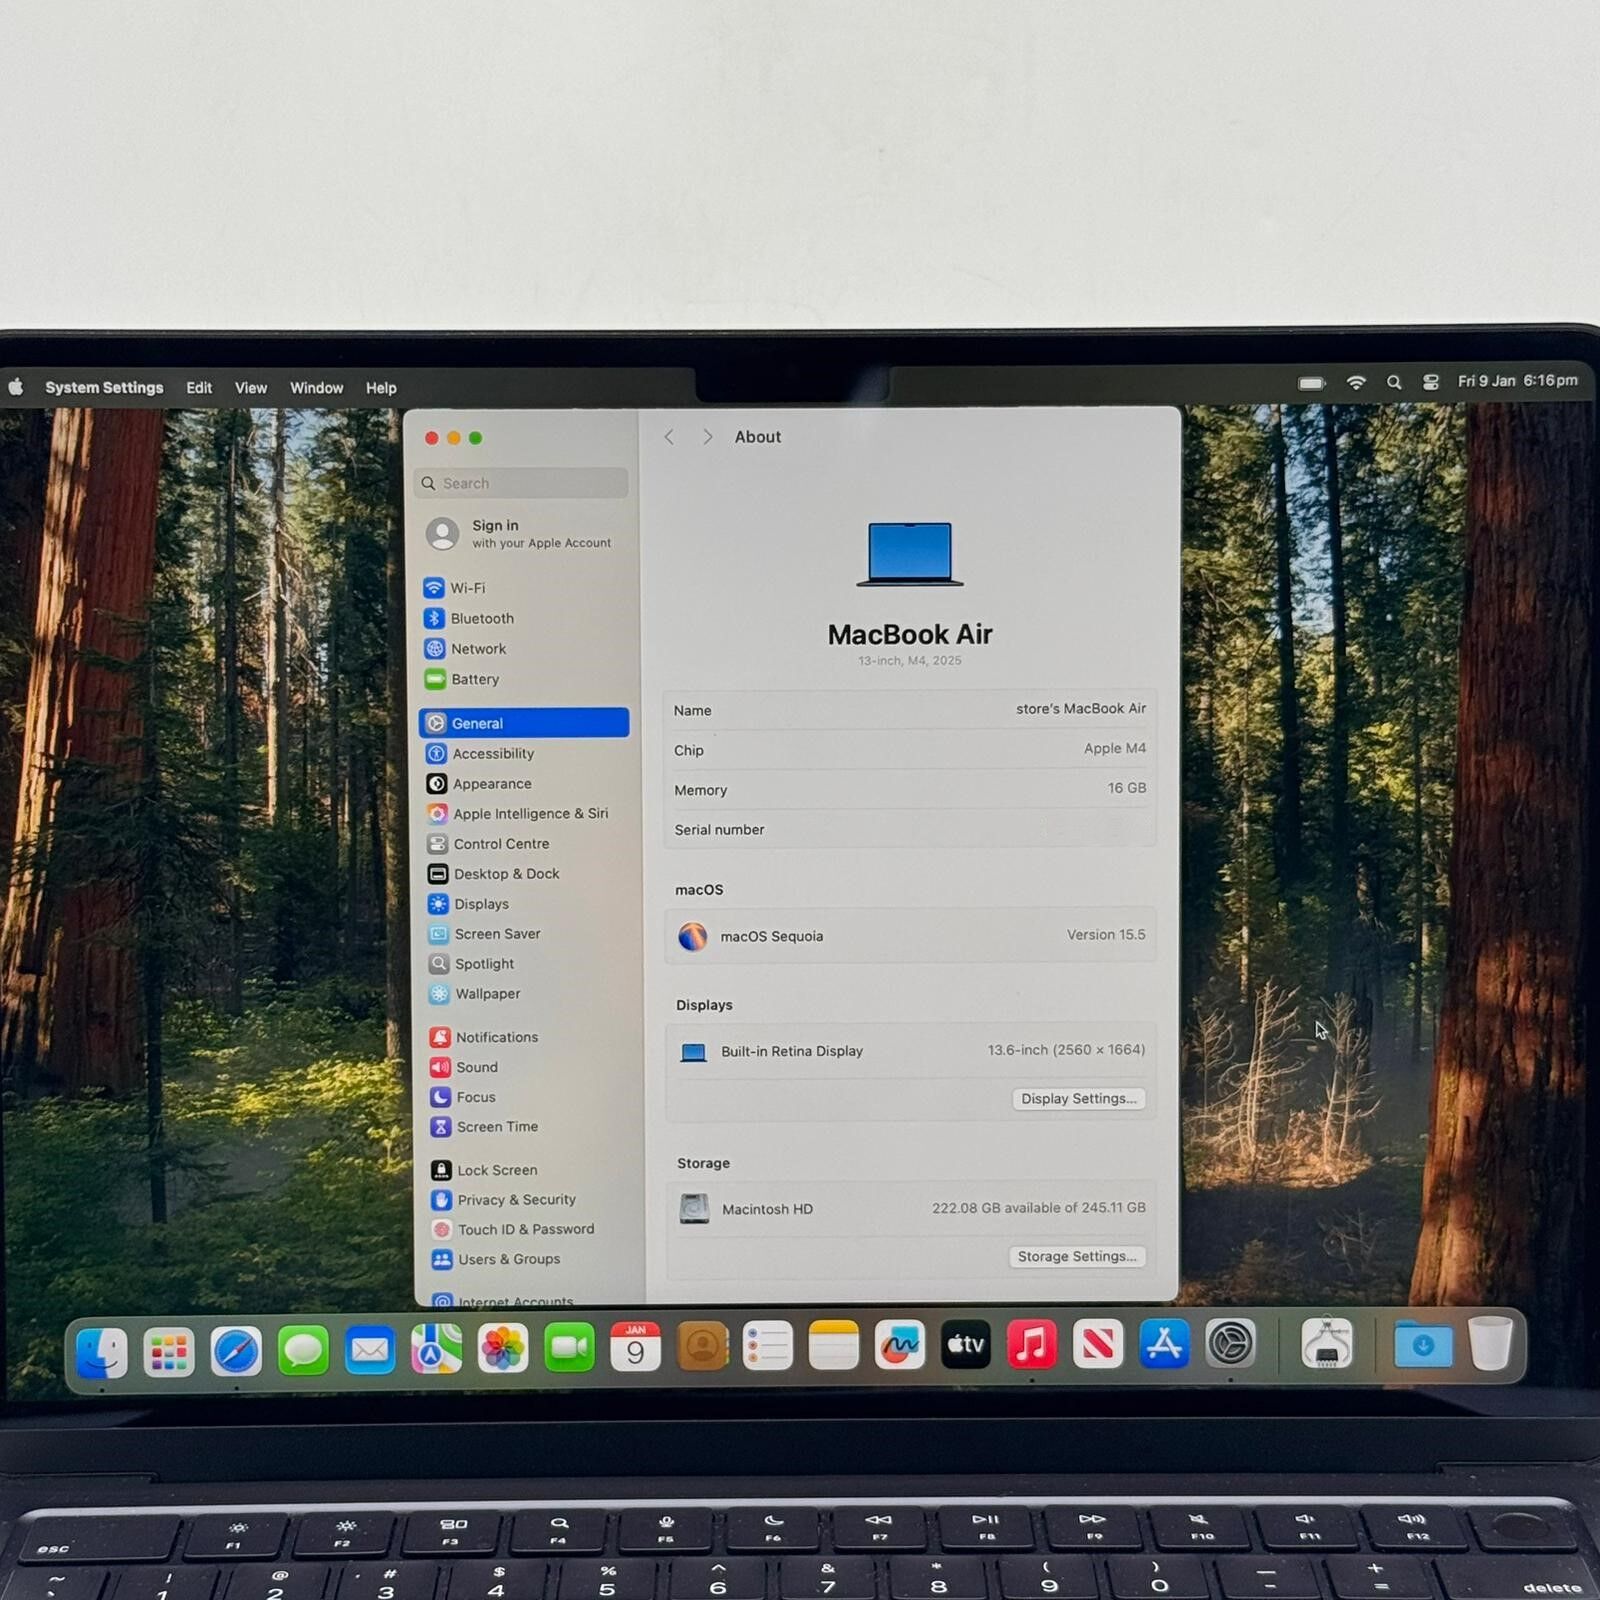The height and width of the screenshot is (1600, 1600).
Task: Open the Window menu
Action: pyautogui.click(x=316, y=388)
